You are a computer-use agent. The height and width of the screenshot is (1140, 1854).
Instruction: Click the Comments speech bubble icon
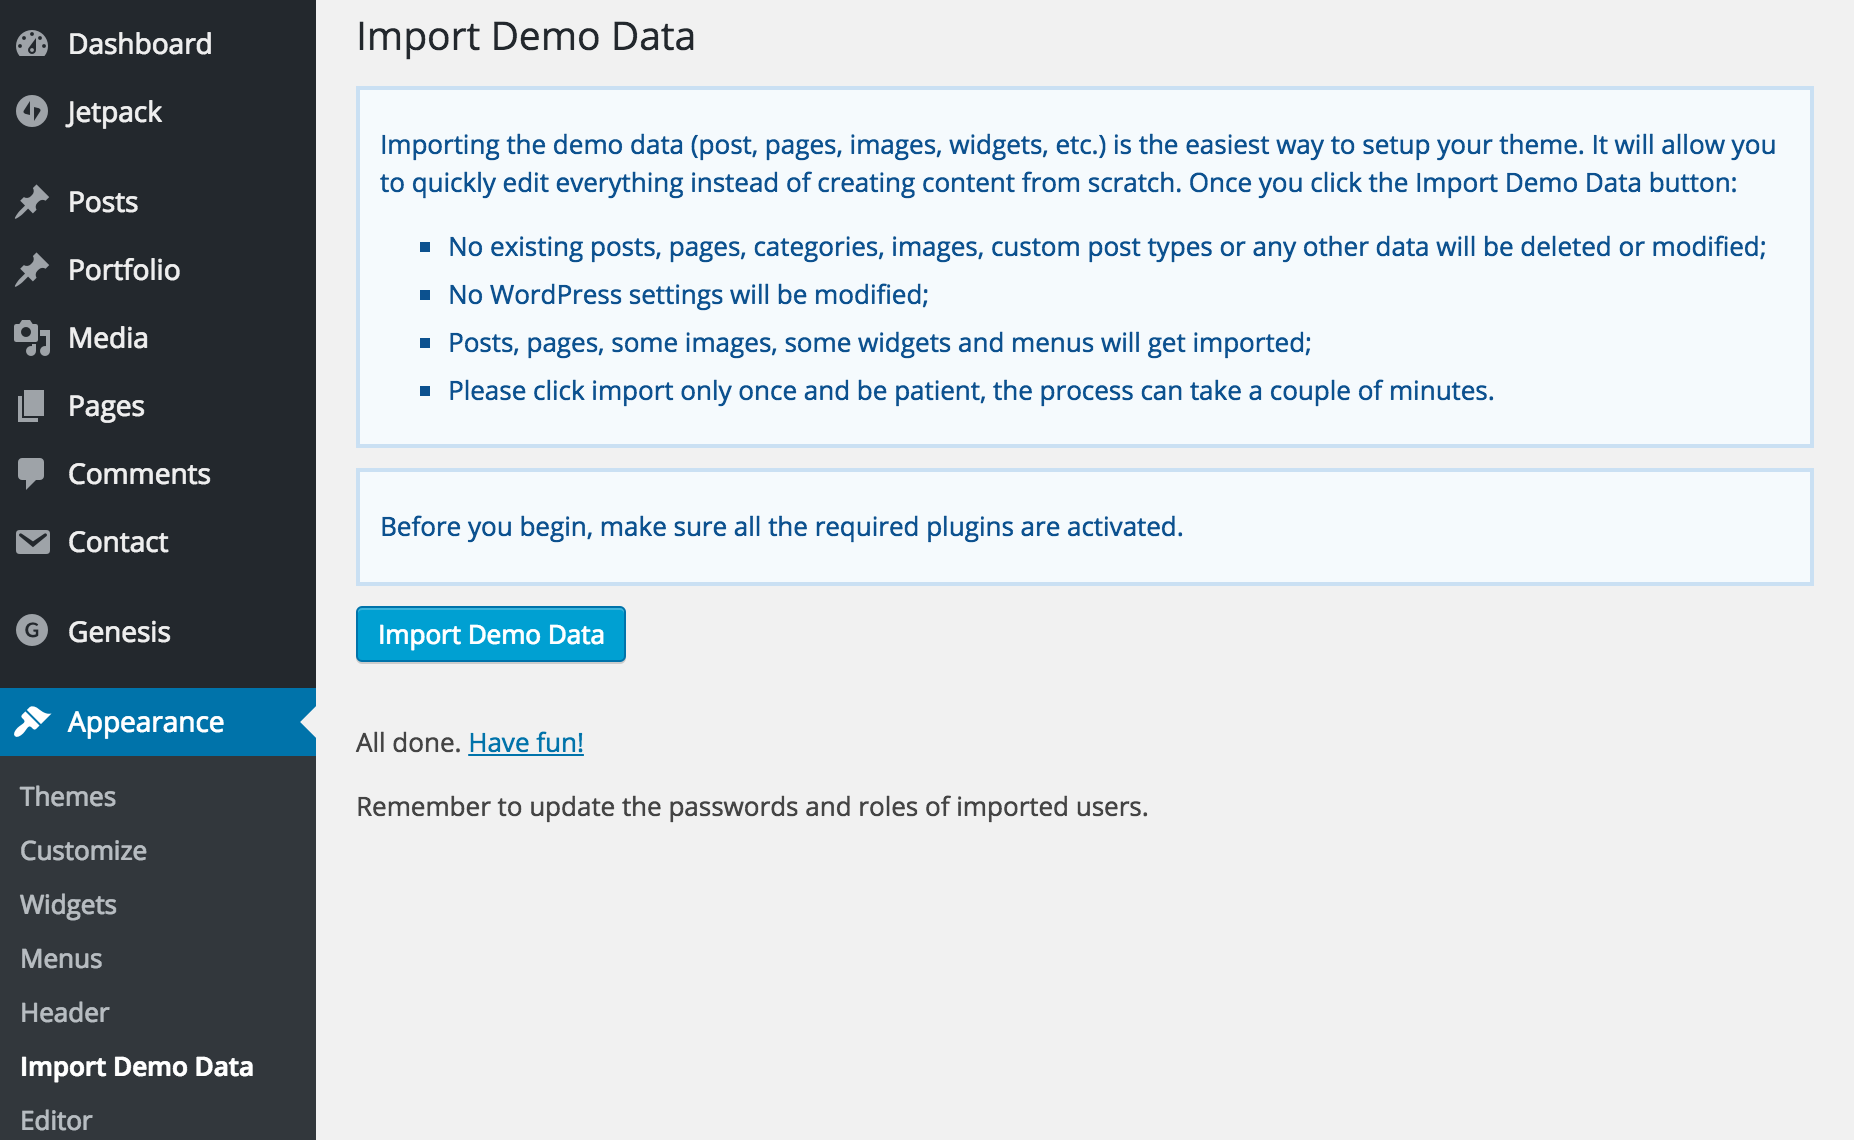(x=32, y=474)
